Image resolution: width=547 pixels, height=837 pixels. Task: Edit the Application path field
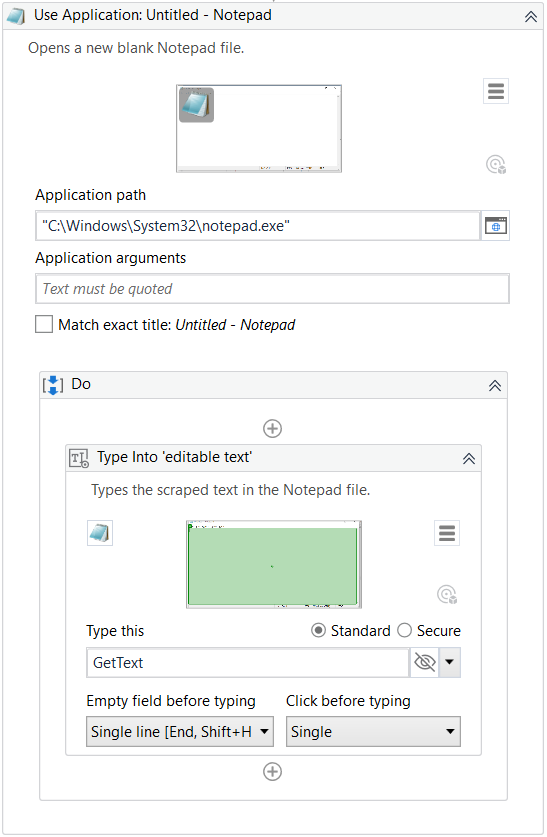(258, 226)
